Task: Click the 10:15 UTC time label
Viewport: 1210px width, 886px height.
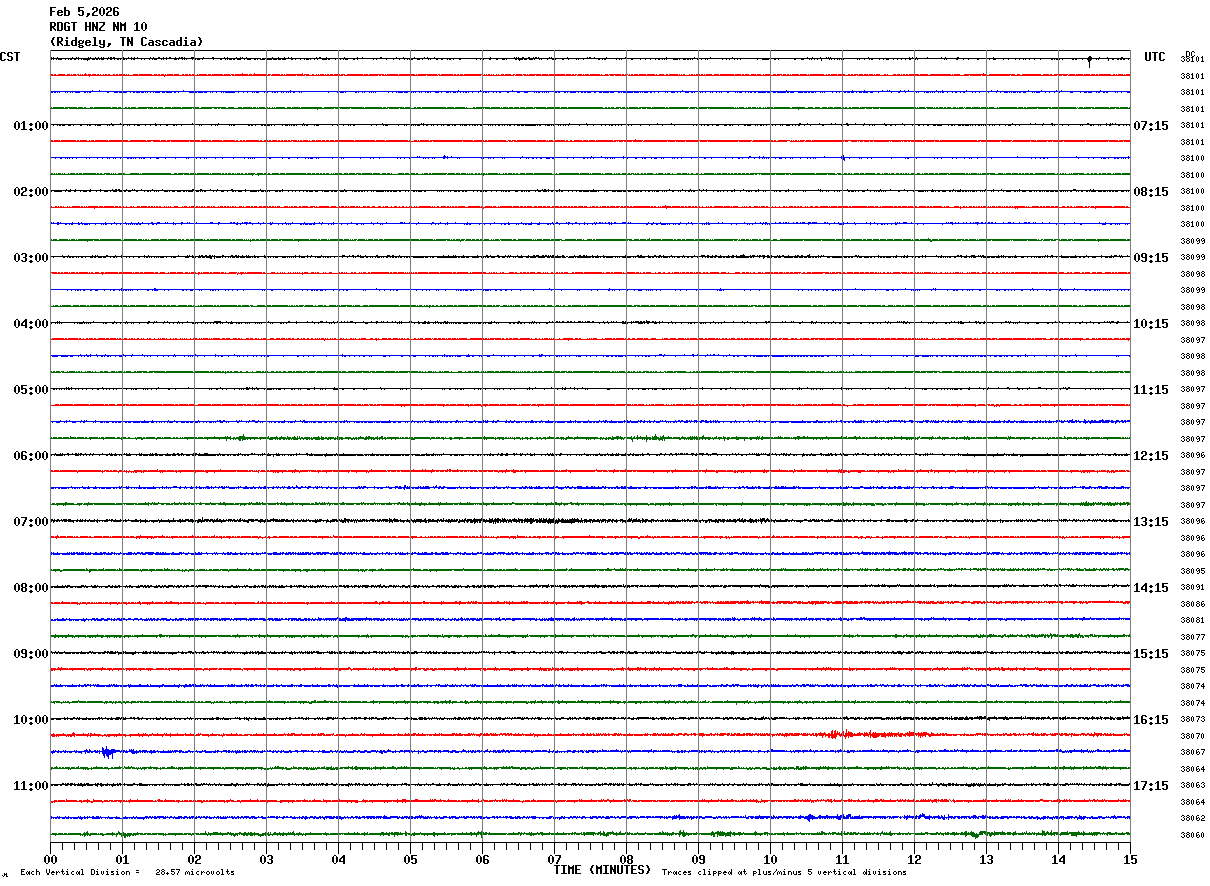Action: tap(1151, 324)
